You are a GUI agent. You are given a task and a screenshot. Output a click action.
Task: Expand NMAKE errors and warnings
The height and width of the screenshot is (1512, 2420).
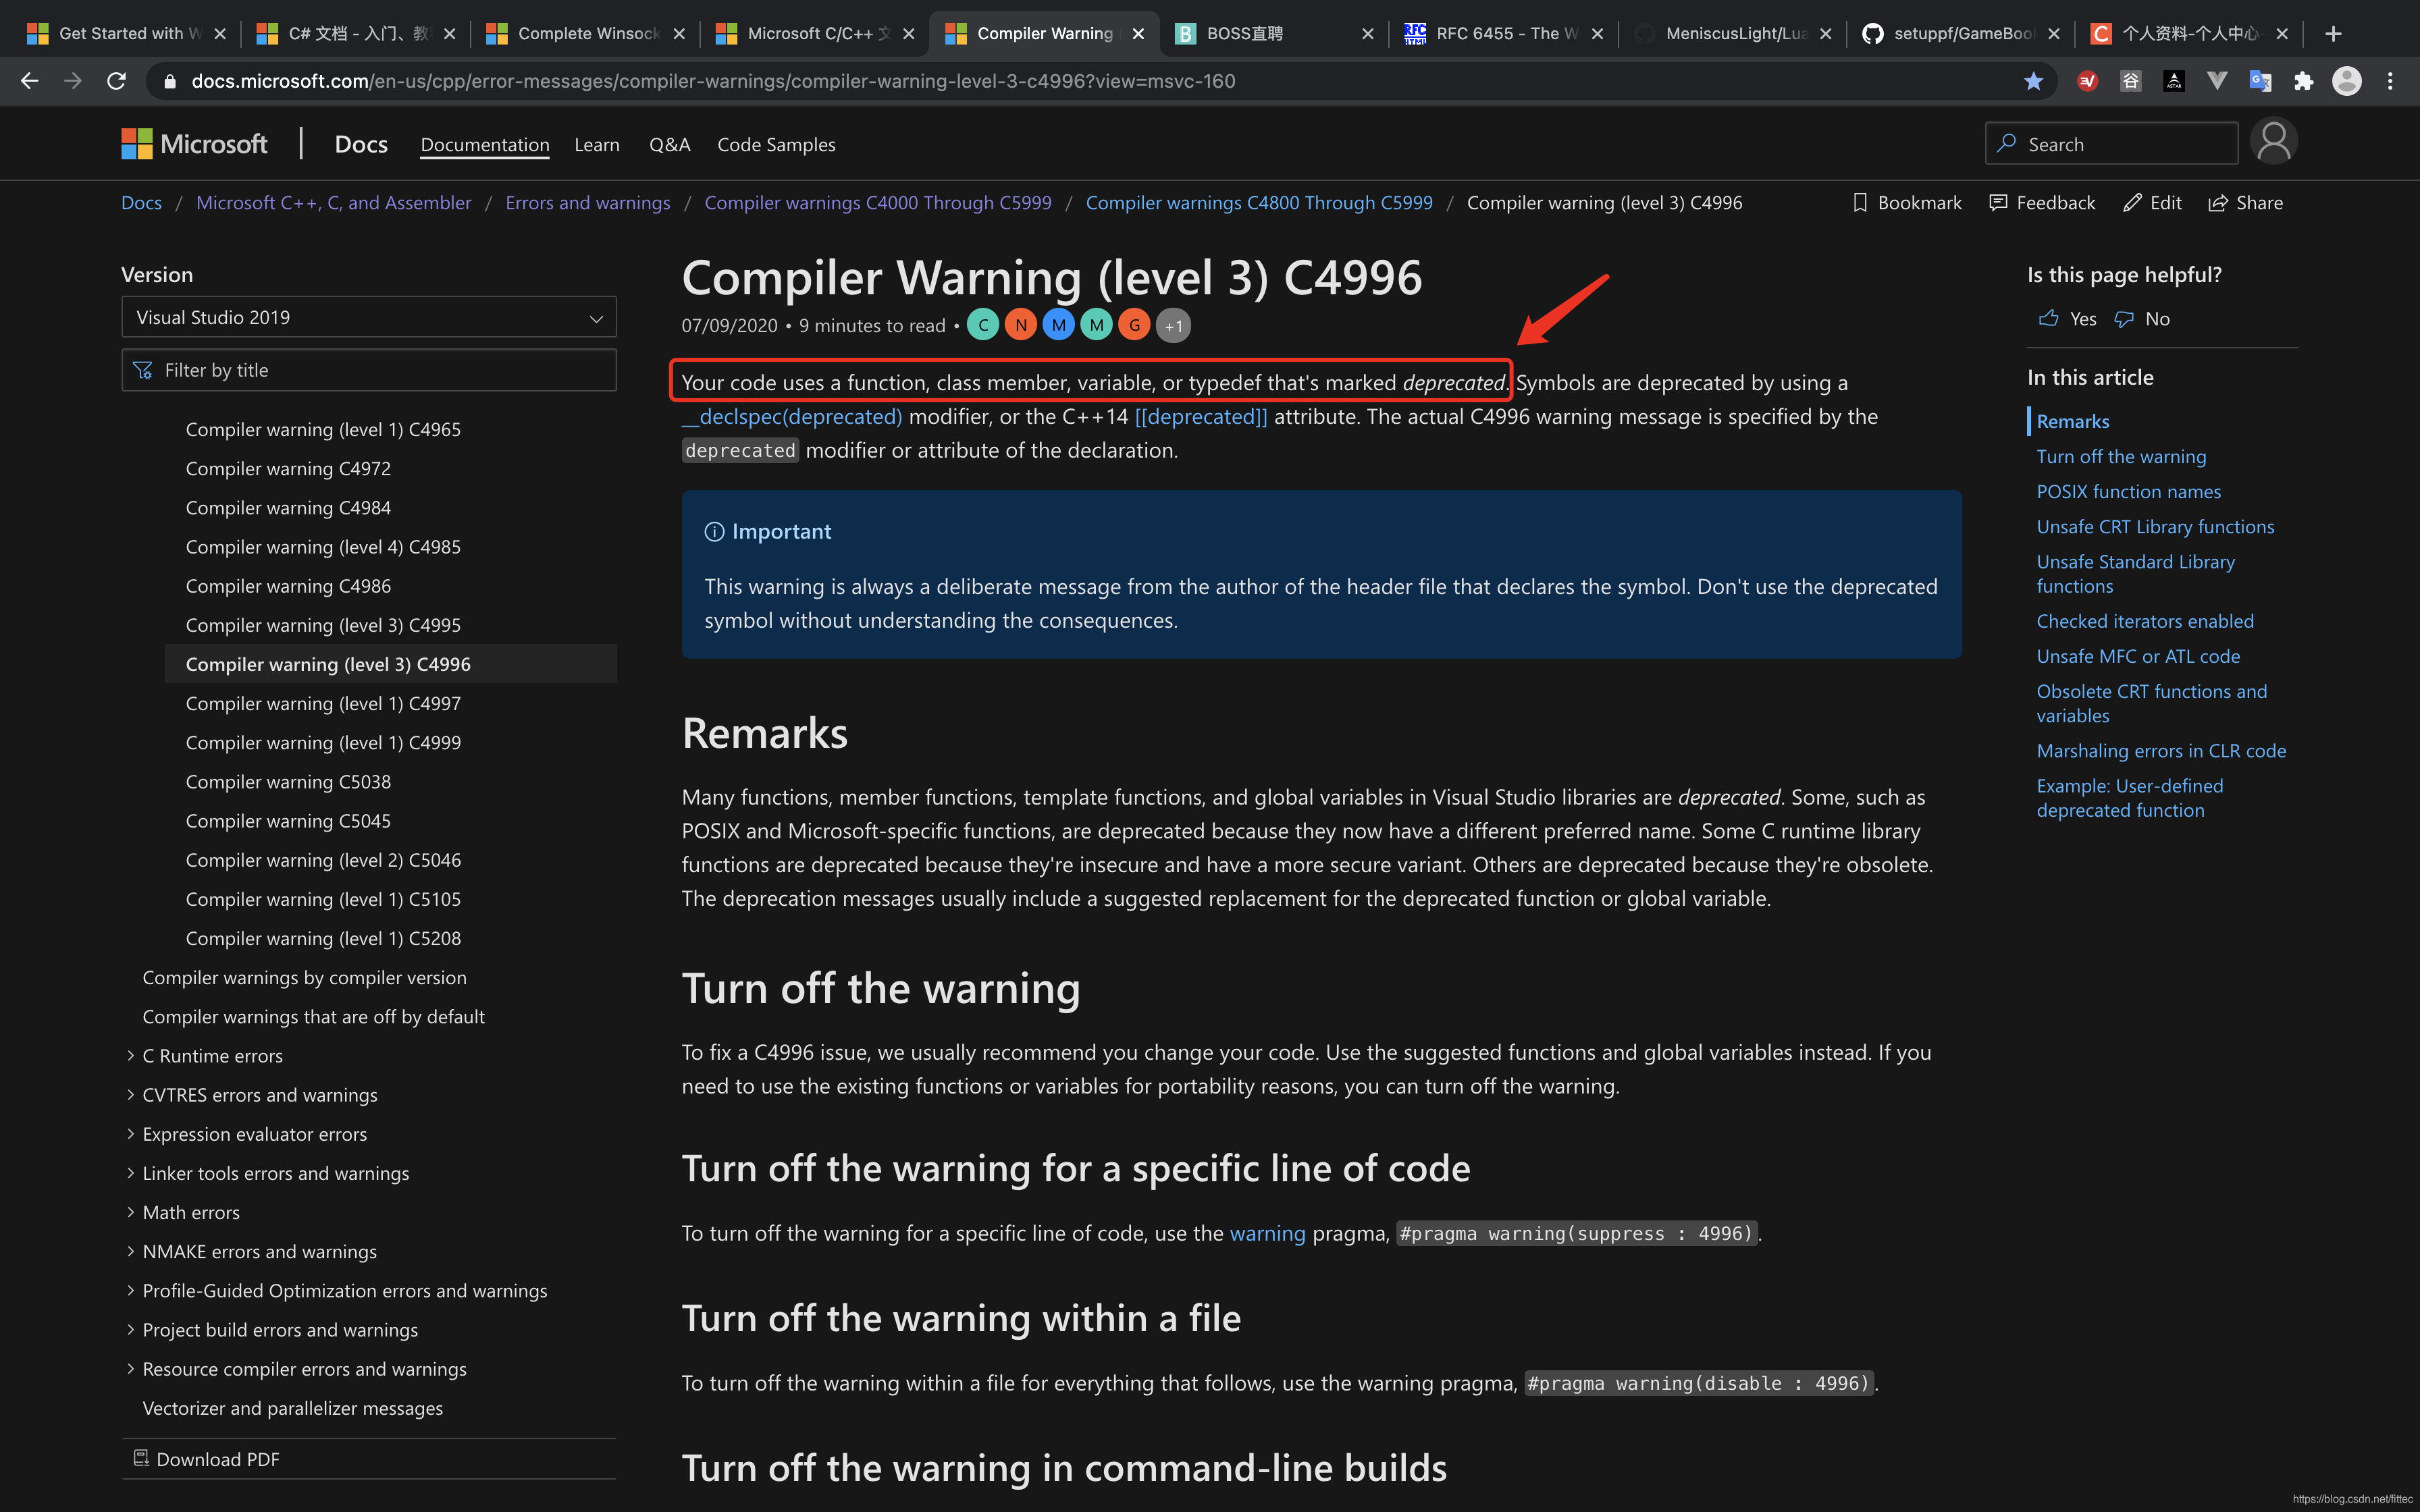click(130, 1251)
